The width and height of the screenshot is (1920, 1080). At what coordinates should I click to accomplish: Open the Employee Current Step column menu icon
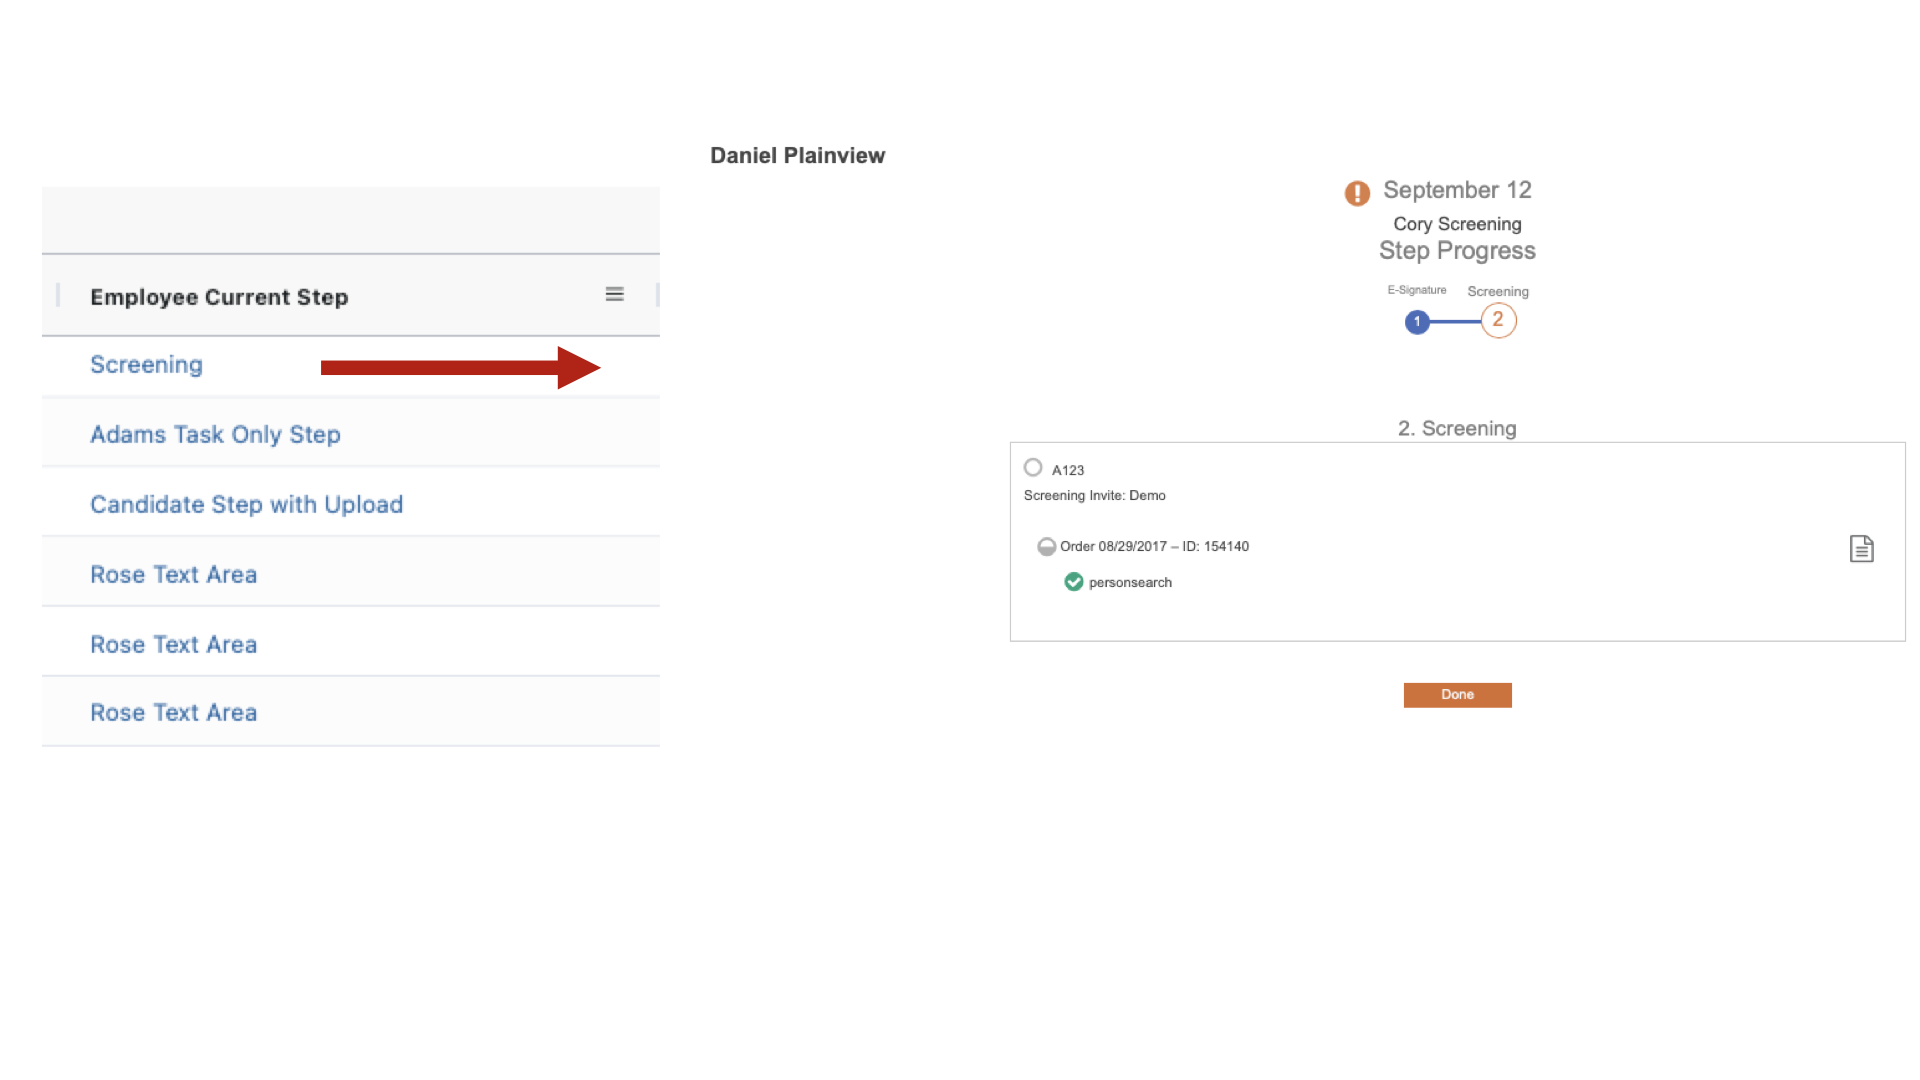tap(614, 294)
